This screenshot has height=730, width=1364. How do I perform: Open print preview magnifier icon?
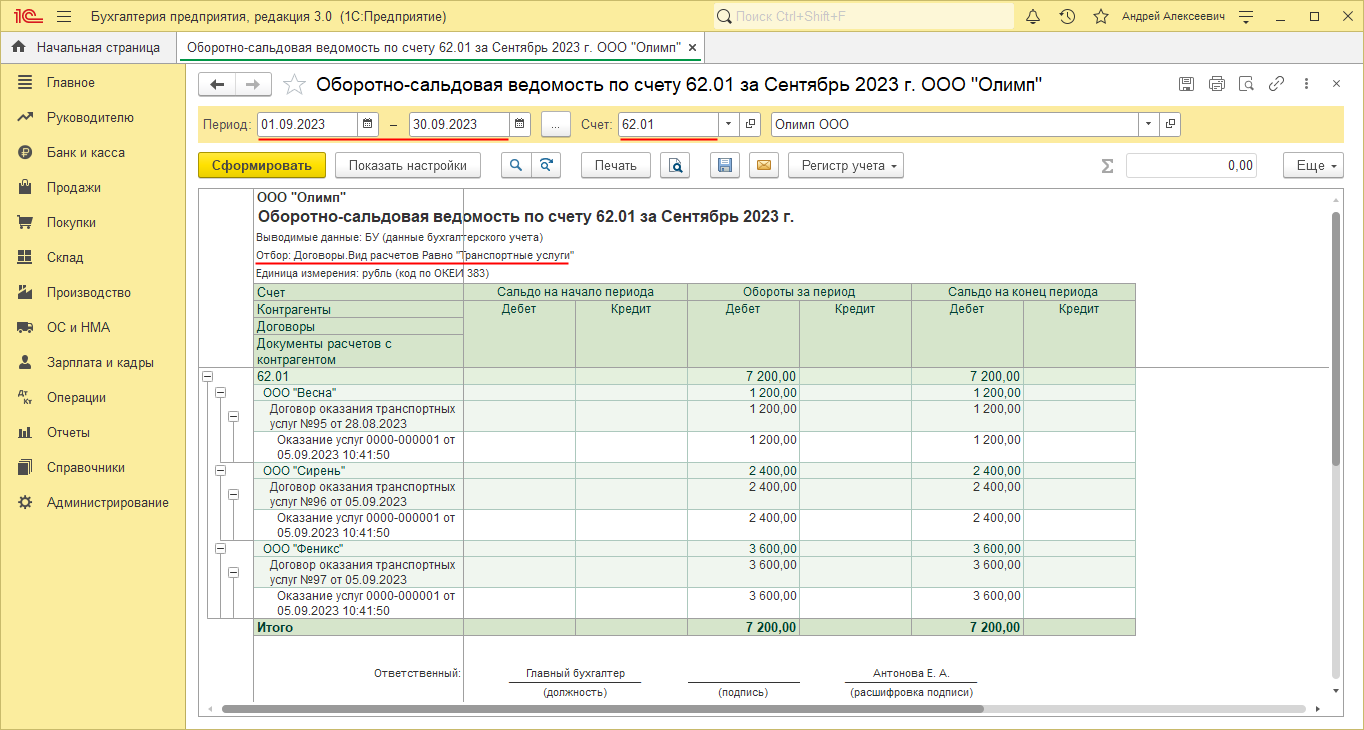[676, 166]
